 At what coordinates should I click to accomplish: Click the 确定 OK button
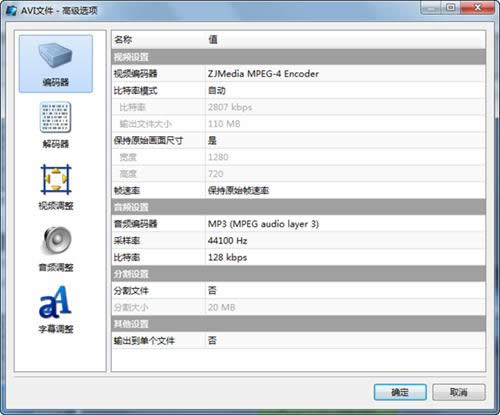[x=400, y=392]
